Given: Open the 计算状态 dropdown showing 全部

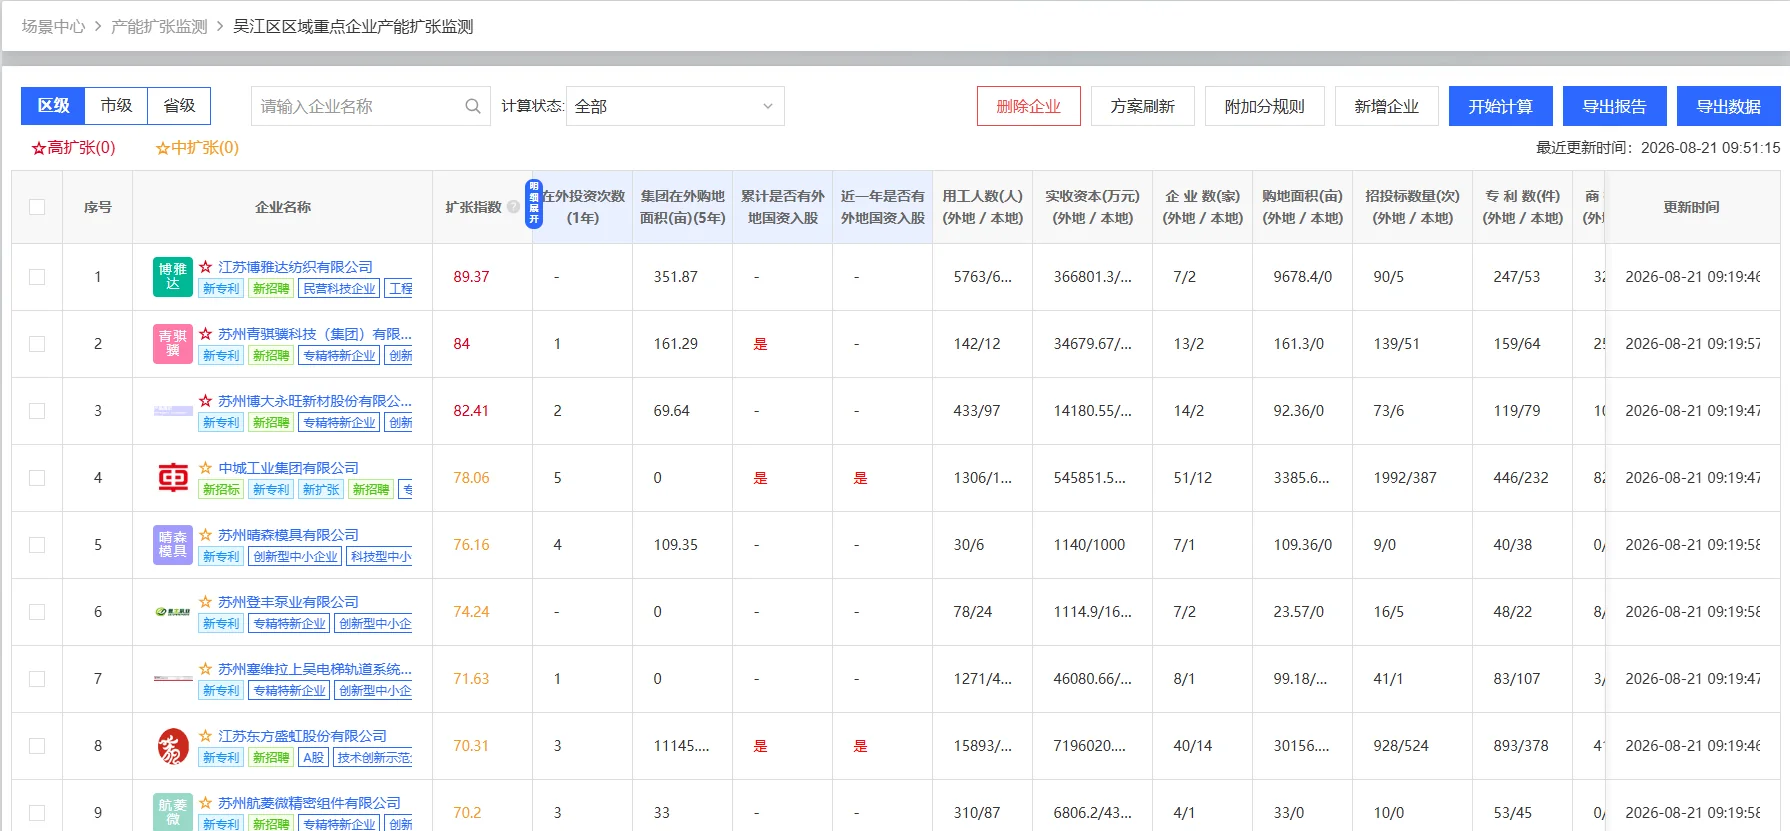Looking at the screenshot, I should click(675, 106).
